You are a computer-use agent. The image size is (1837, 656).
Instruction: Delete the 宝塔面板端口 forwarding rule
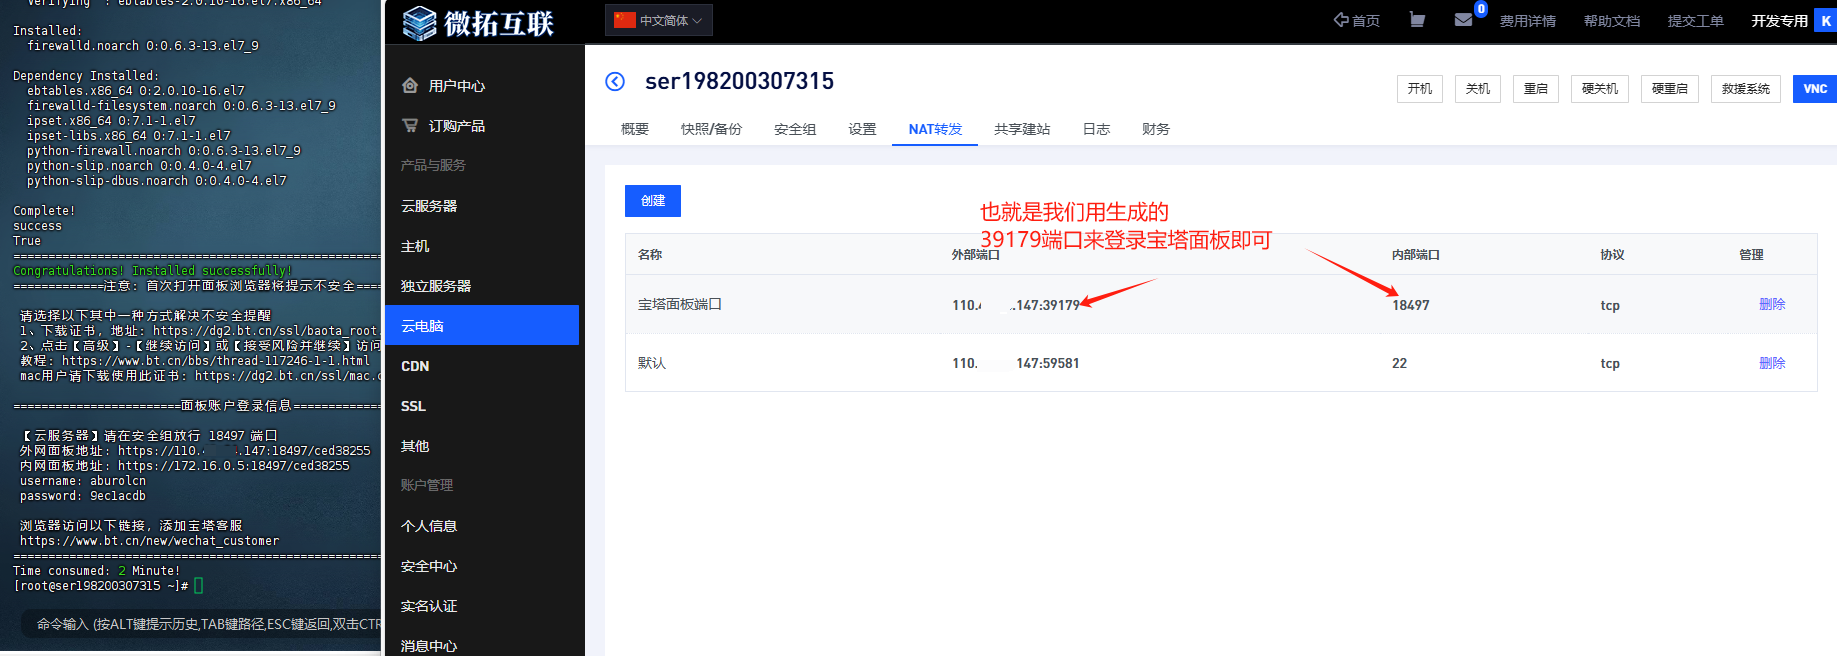pos(1771,304)
